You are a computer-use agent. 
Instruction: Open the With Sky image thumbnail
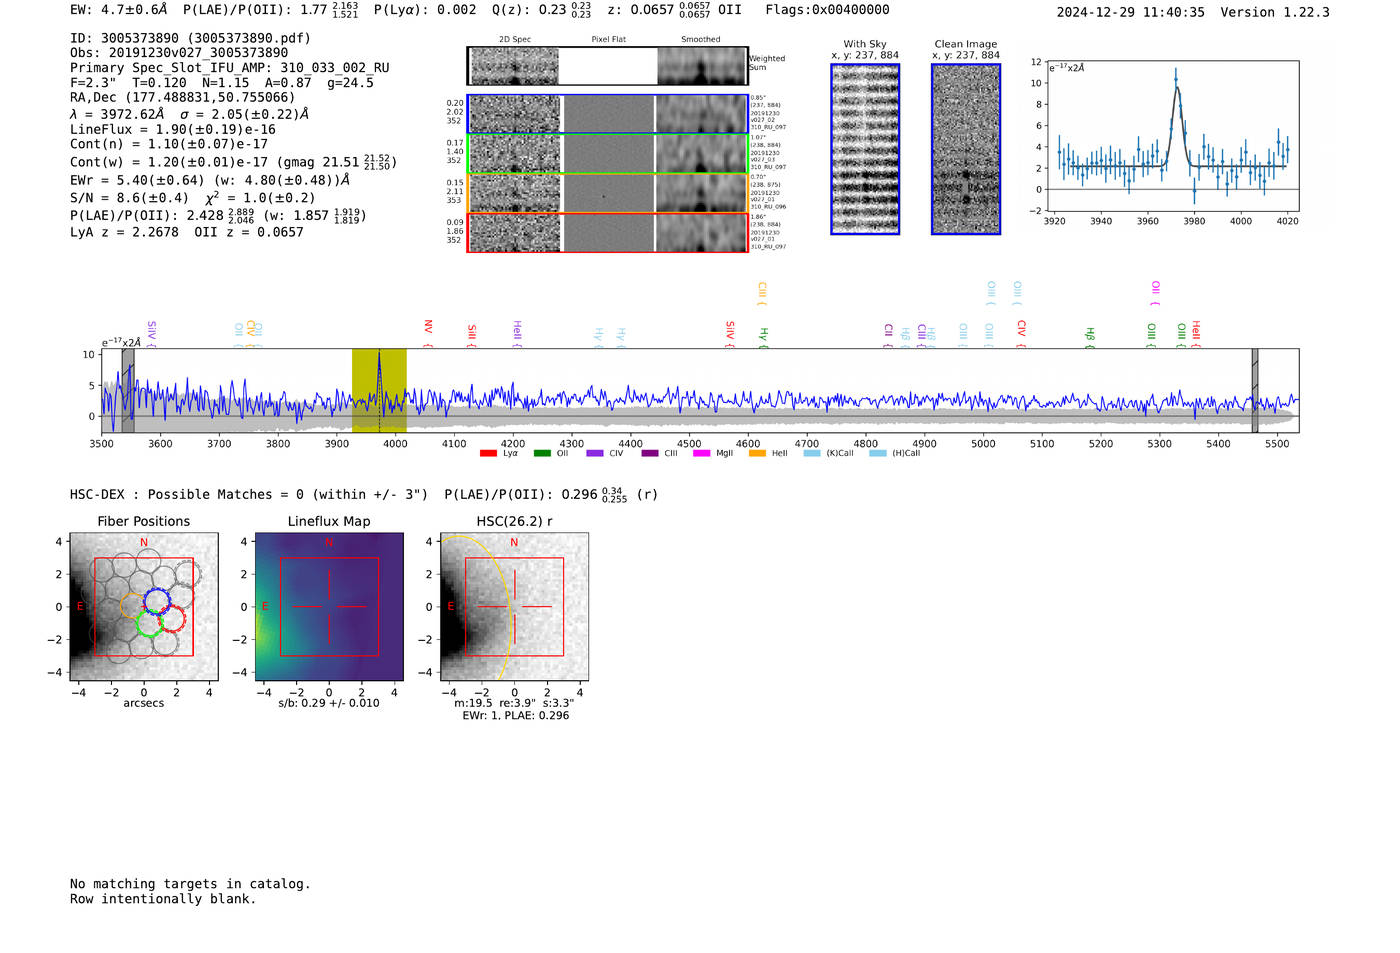pyautogui.click(x=865, y=149)
